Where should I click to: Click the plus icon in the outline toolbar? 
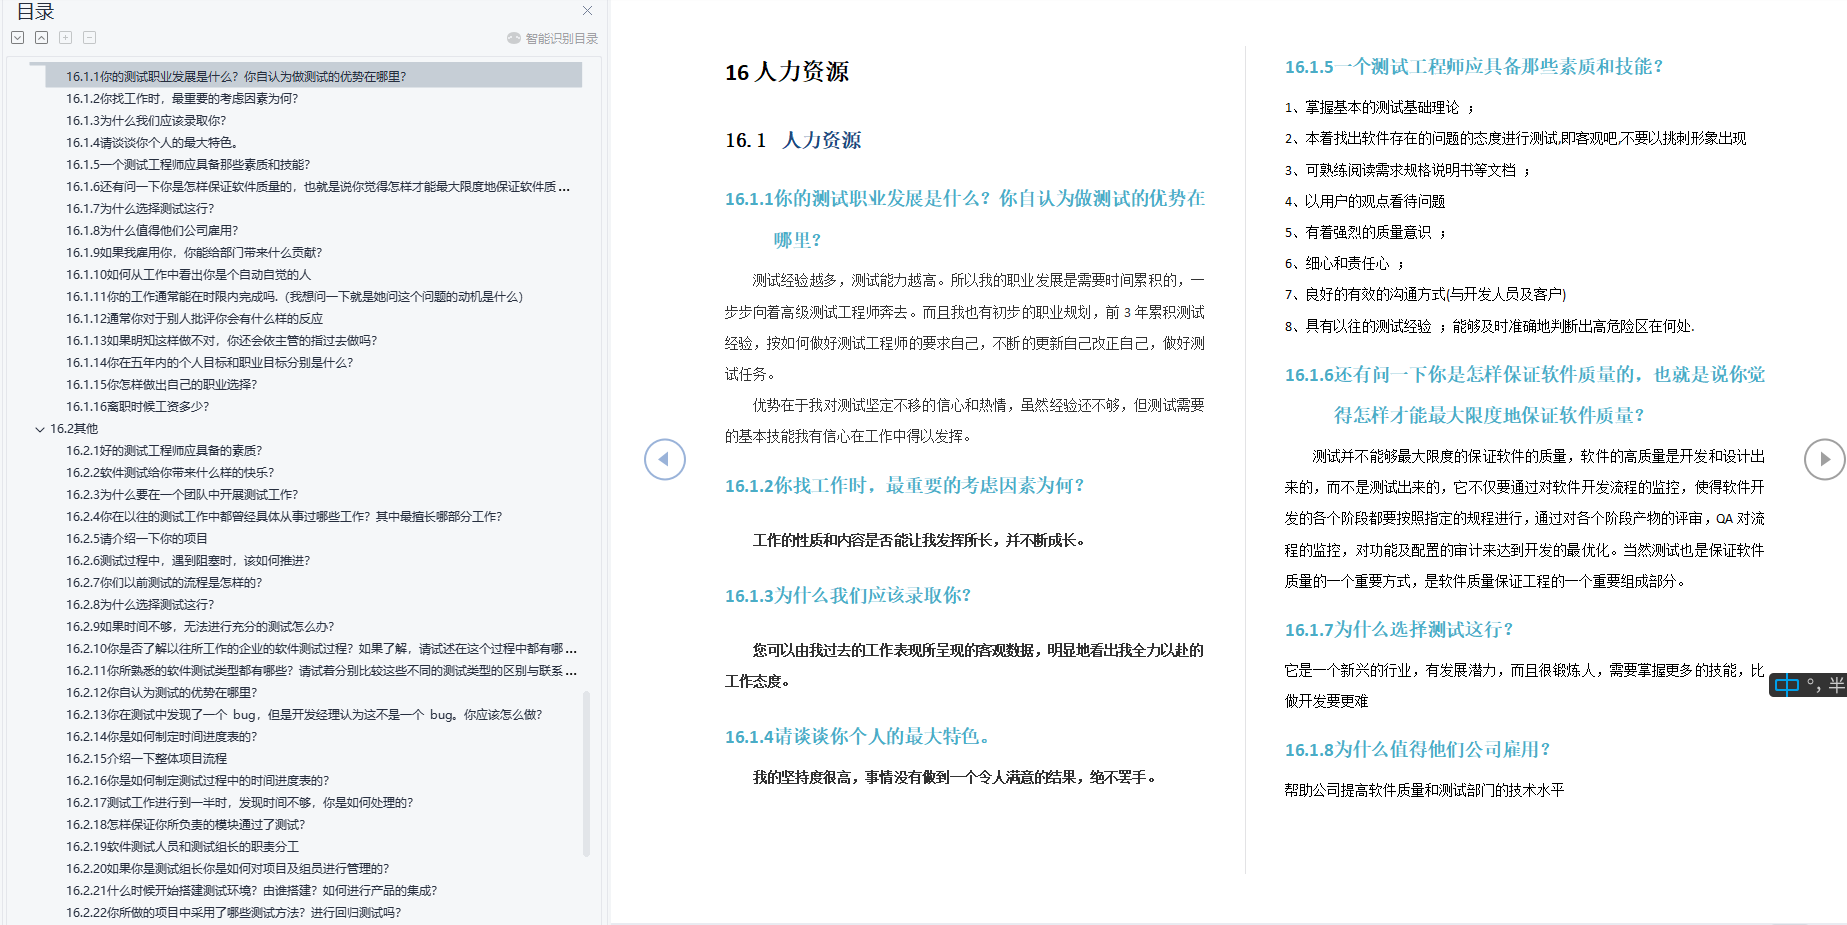66,38
